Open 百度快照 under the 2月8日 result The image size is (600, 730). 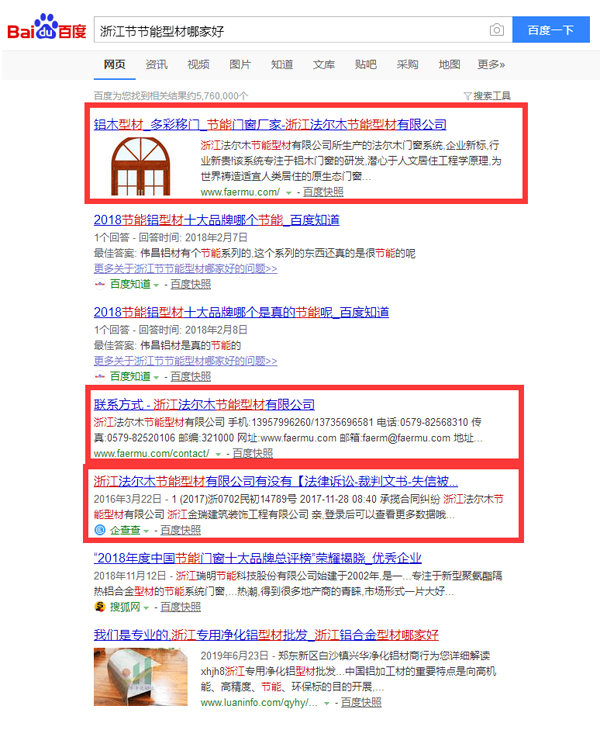pos(190,376)
